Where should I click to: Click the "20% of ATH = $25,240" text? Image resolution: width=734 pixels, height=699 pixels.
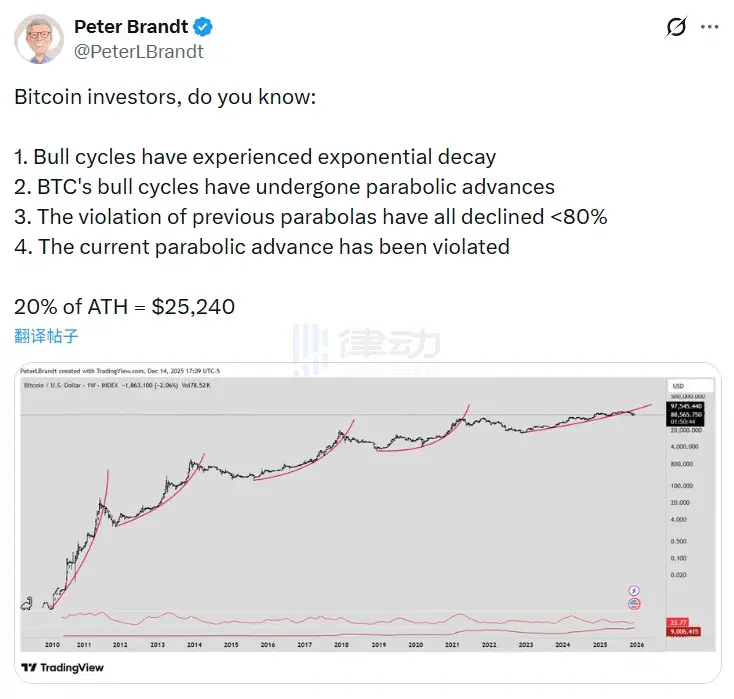coord(125,306)
